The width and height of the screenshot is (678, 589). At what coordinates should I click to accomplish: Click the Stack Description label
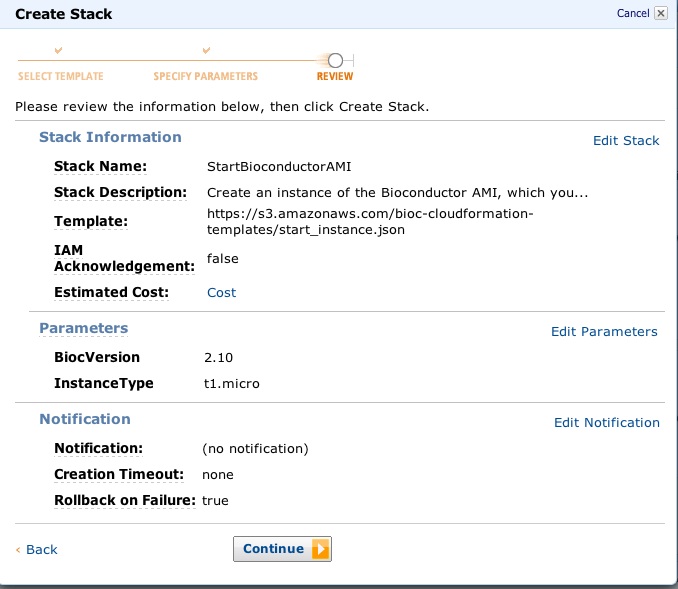(x=120, y=192)
